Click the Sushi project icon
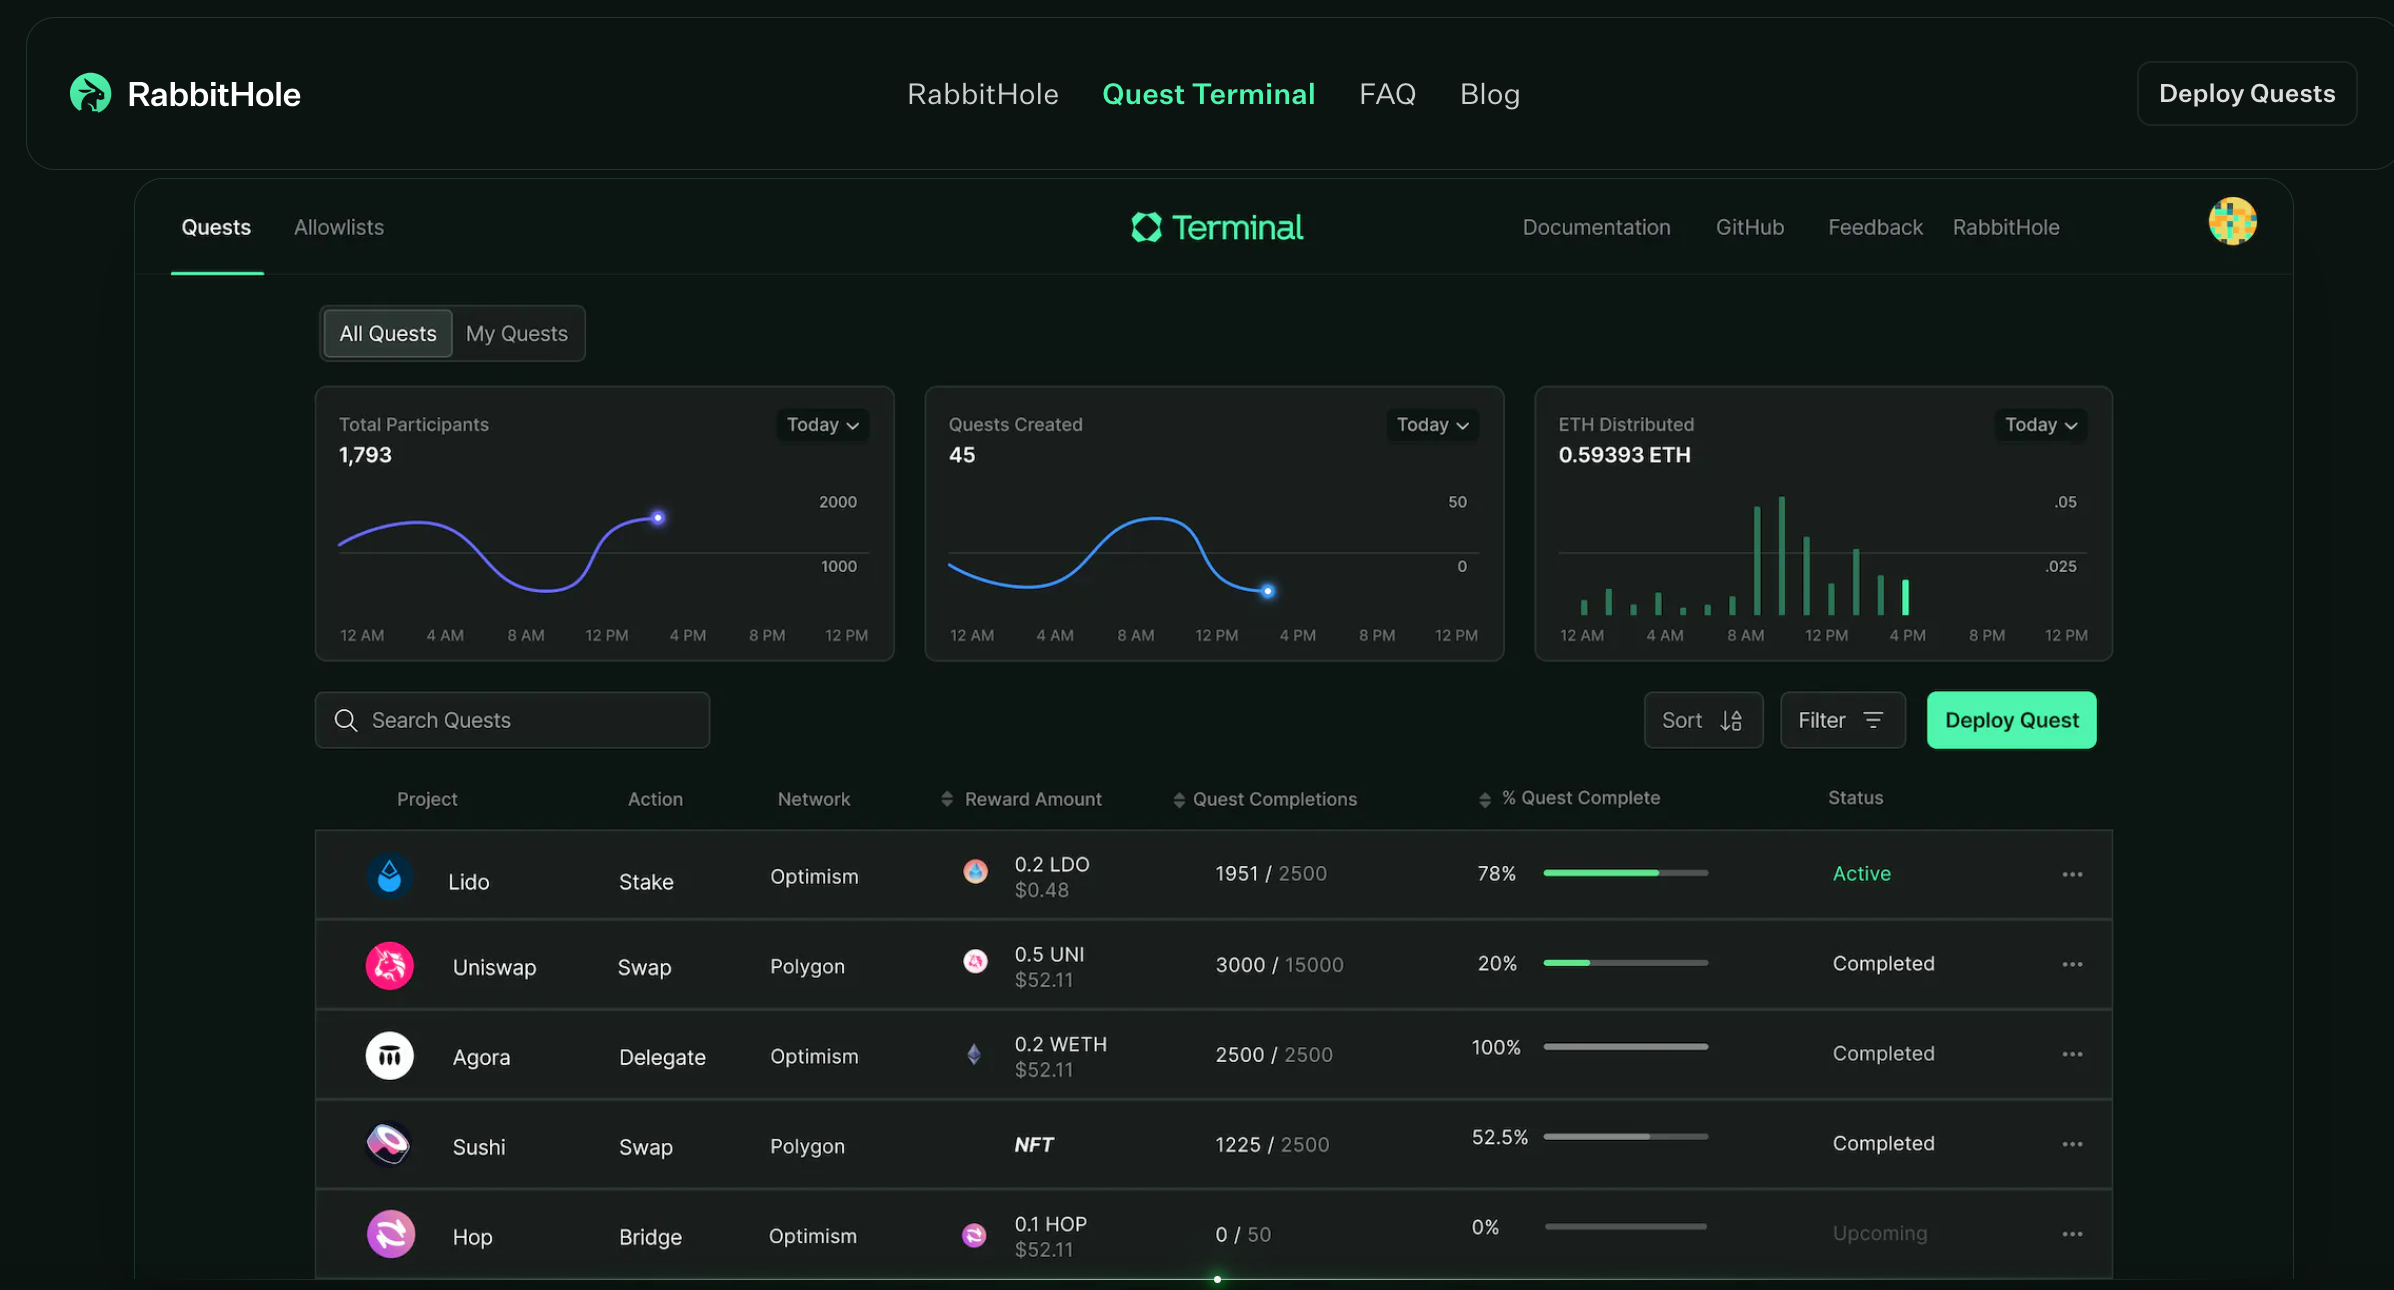This screenshot has width=2394, height=1290. click(389, 1145)
